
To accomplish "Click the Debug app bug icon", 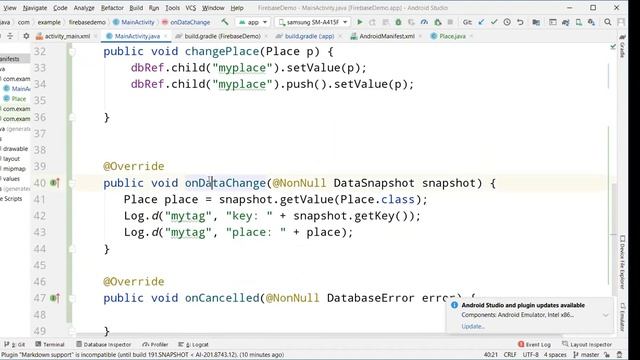I will pyautogui.click(x=398, y=22).
